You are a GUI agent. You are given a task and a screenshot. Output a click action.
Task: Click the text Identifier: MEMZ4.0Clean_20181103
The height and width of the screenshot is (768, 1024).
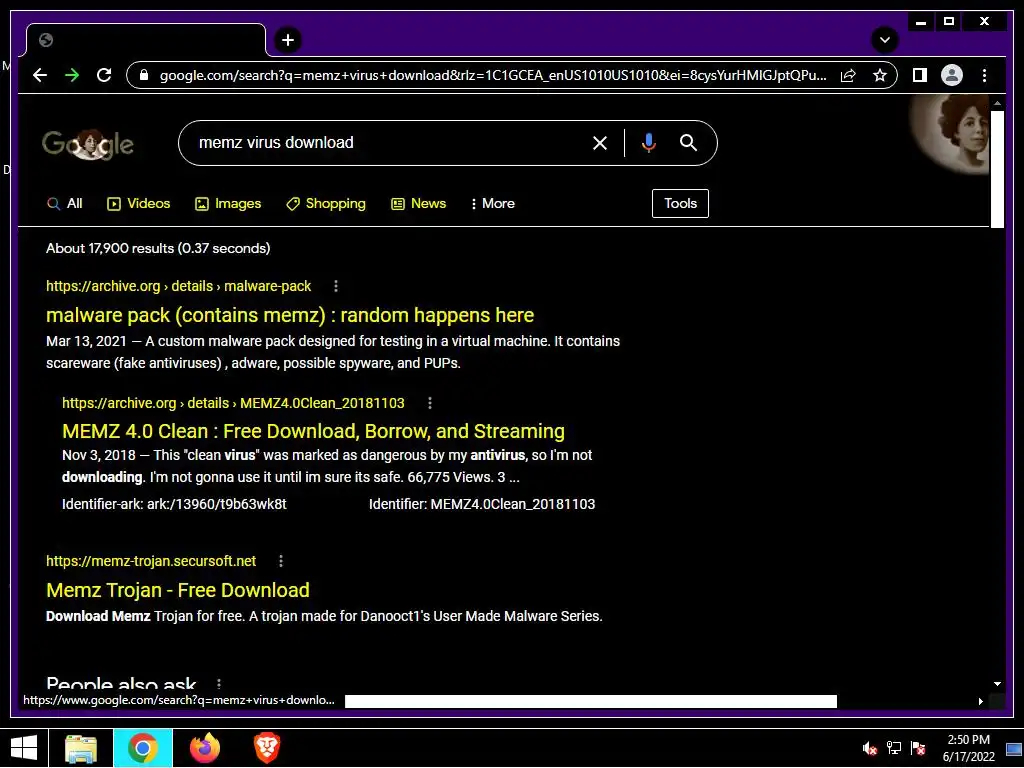pyautogui.click(x=482, y=504)
